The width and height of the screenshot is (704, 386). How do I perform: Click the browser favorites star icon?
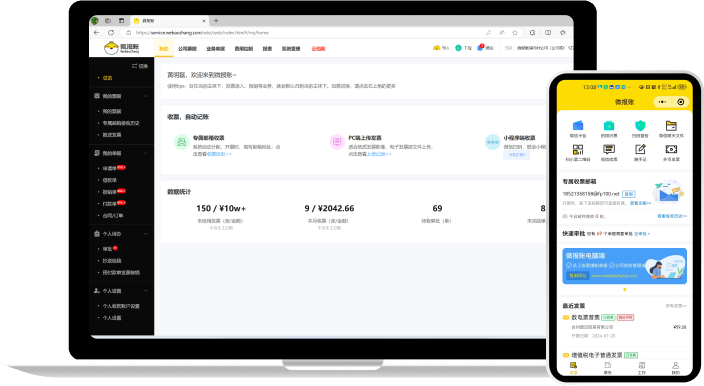[x=515, y=33]
